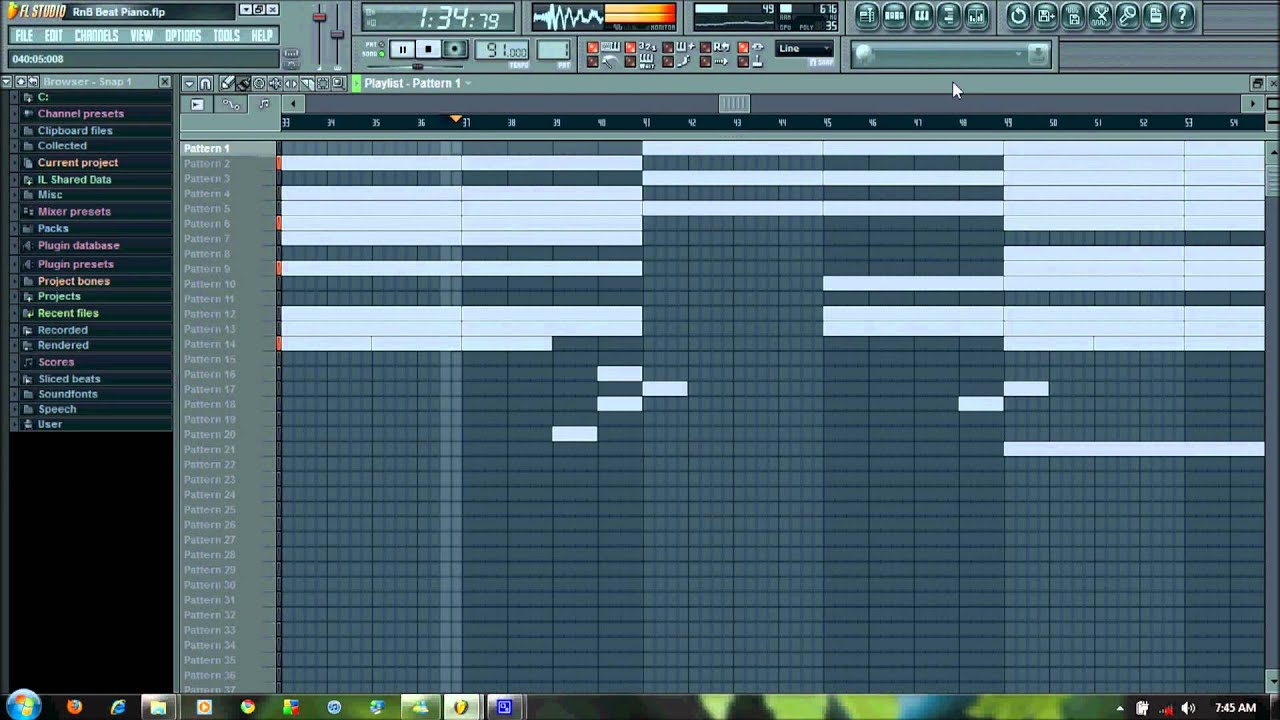Select the Slice tool in Playlist

307,83
